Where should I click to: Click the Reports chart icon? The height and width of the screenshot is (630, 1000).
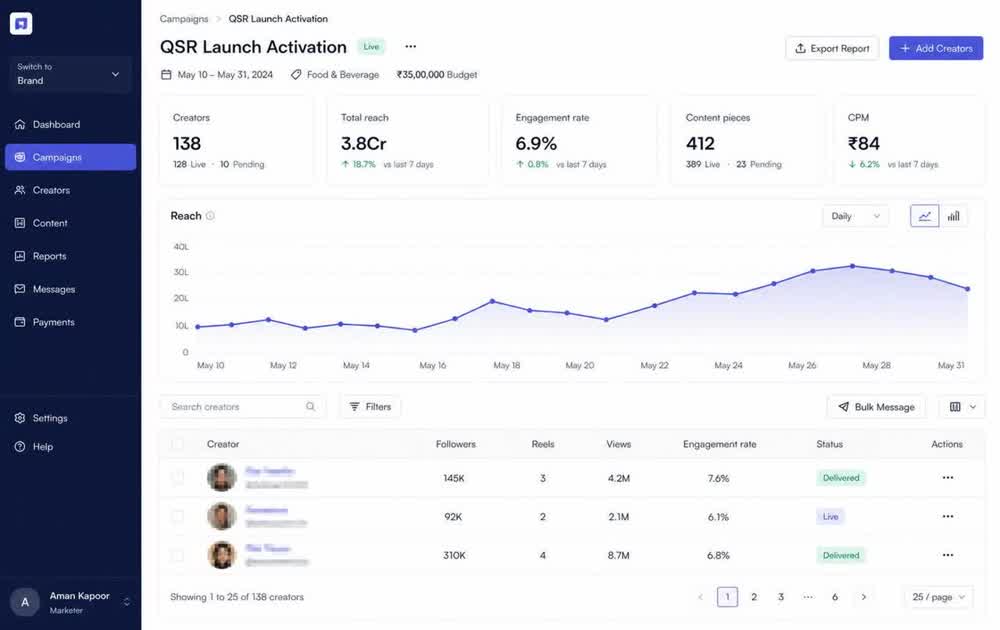pos(20,256)
